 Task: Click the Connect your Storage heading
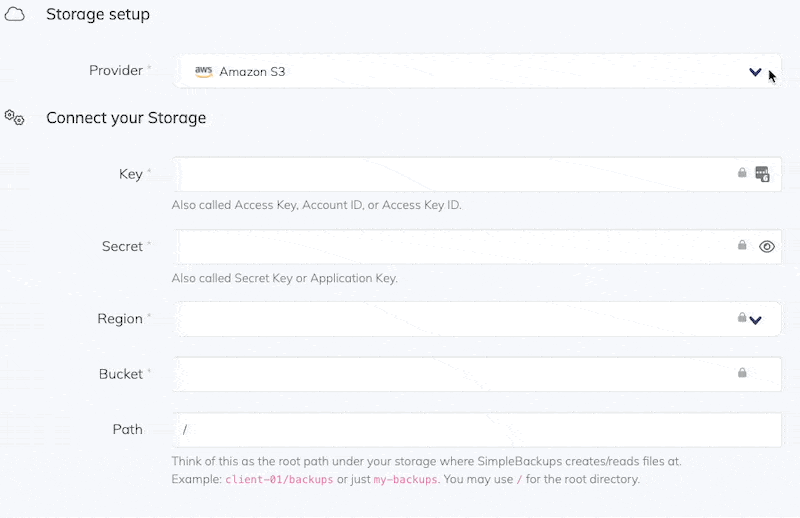126,118
